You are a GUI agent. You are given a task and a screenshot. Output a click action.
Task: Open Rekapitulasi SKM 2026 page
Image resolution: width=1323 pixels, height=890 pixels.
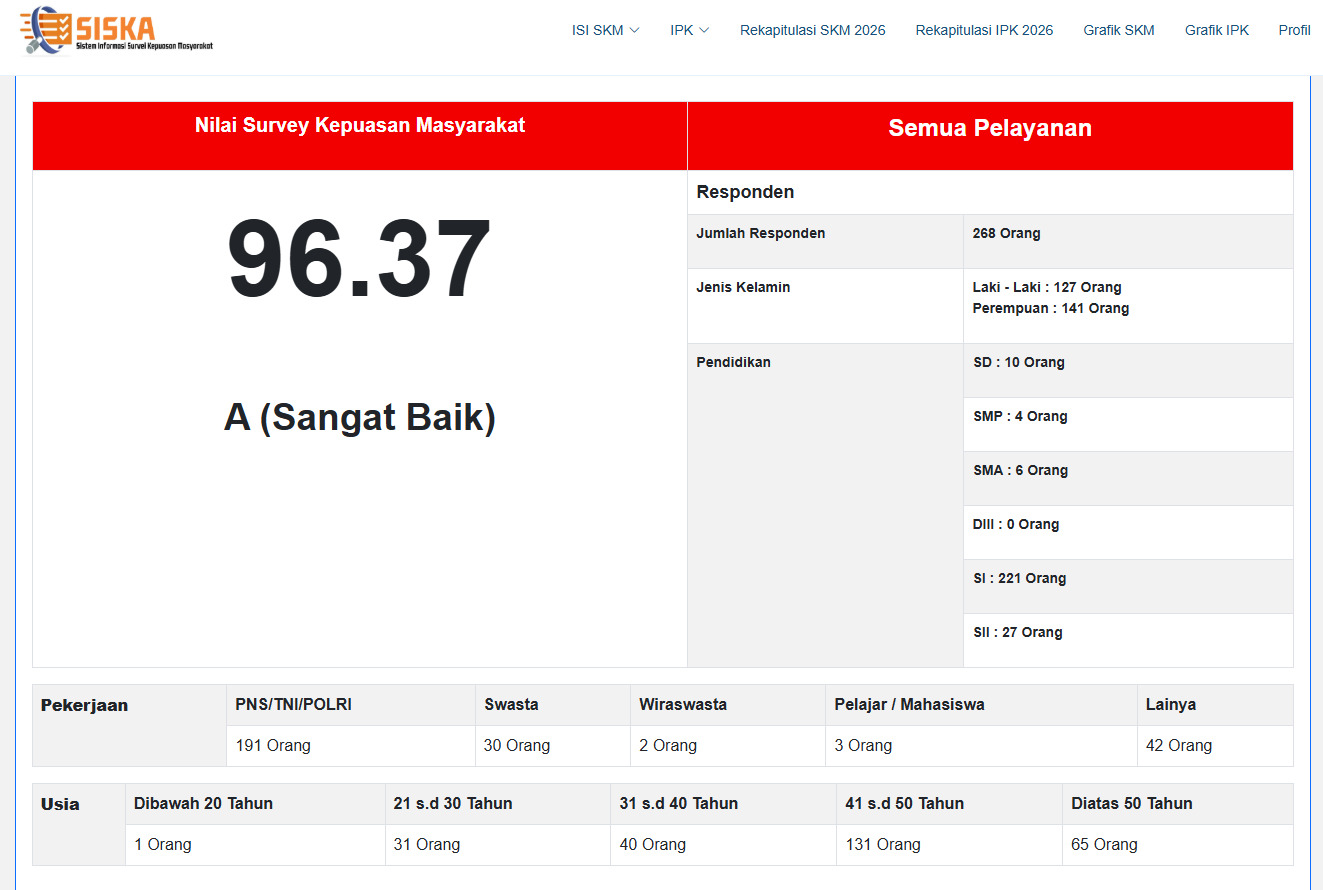(x=813, y=30)
